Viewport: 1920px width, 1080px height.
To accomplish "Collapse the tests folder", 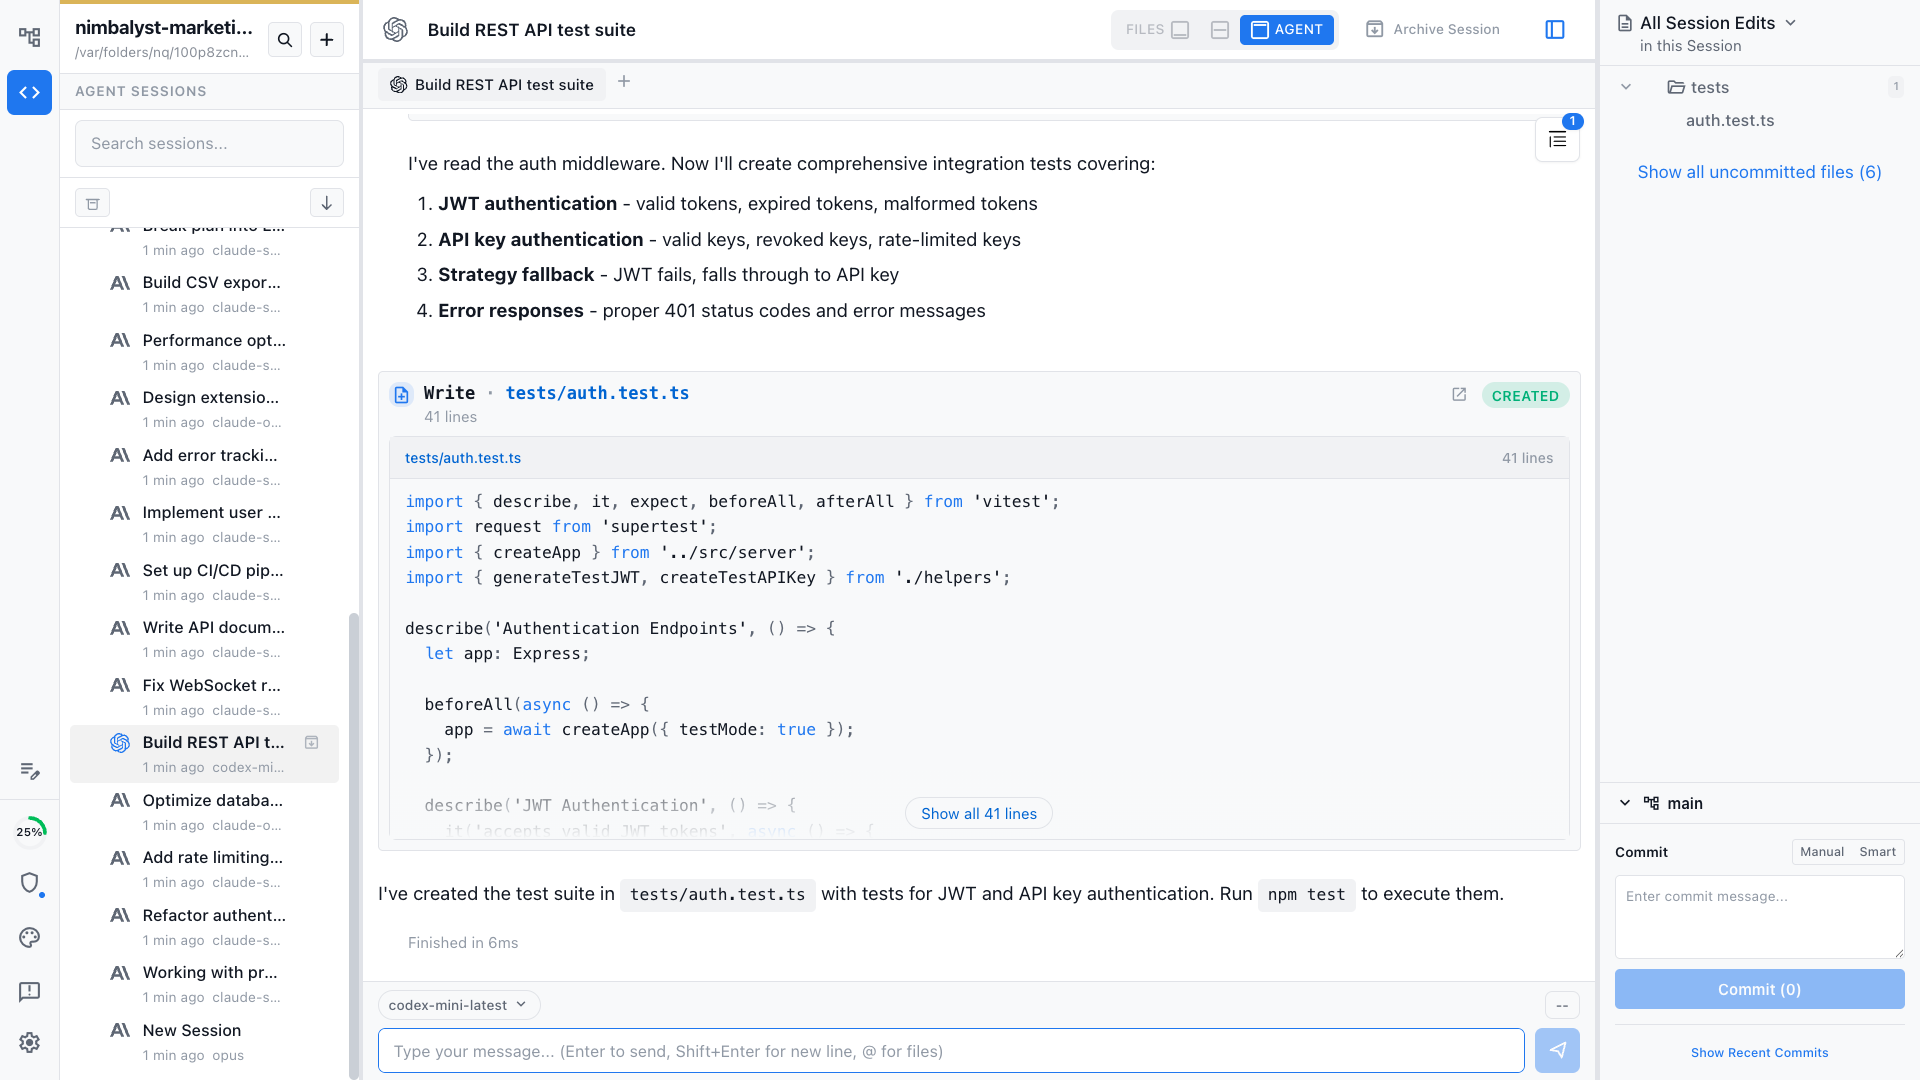I will pos(1626,87).
